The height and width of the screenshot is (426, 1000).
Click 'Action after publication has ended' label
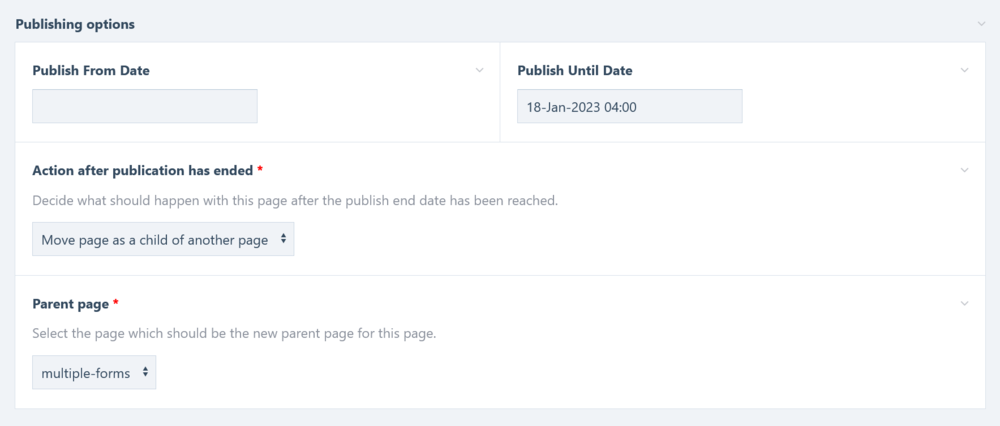pyautogui.click(x=142, y=170)
